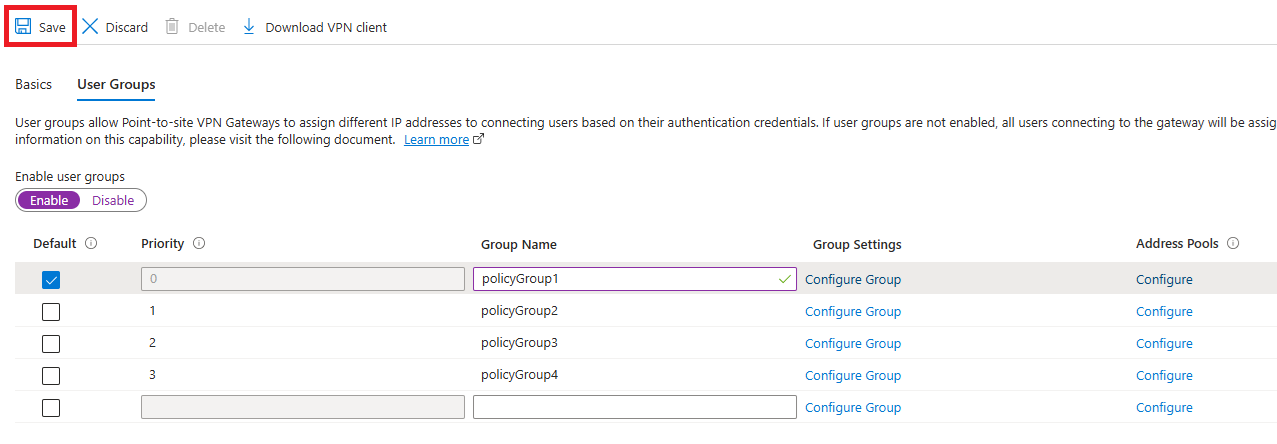Click the Delete trash icon

[x=172, y=27]
